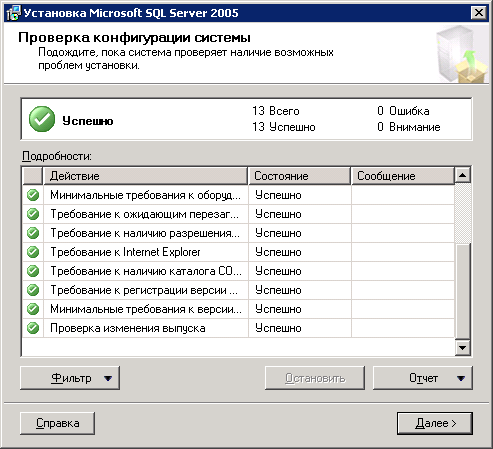Click the server box image in the header

coord(461,54)
